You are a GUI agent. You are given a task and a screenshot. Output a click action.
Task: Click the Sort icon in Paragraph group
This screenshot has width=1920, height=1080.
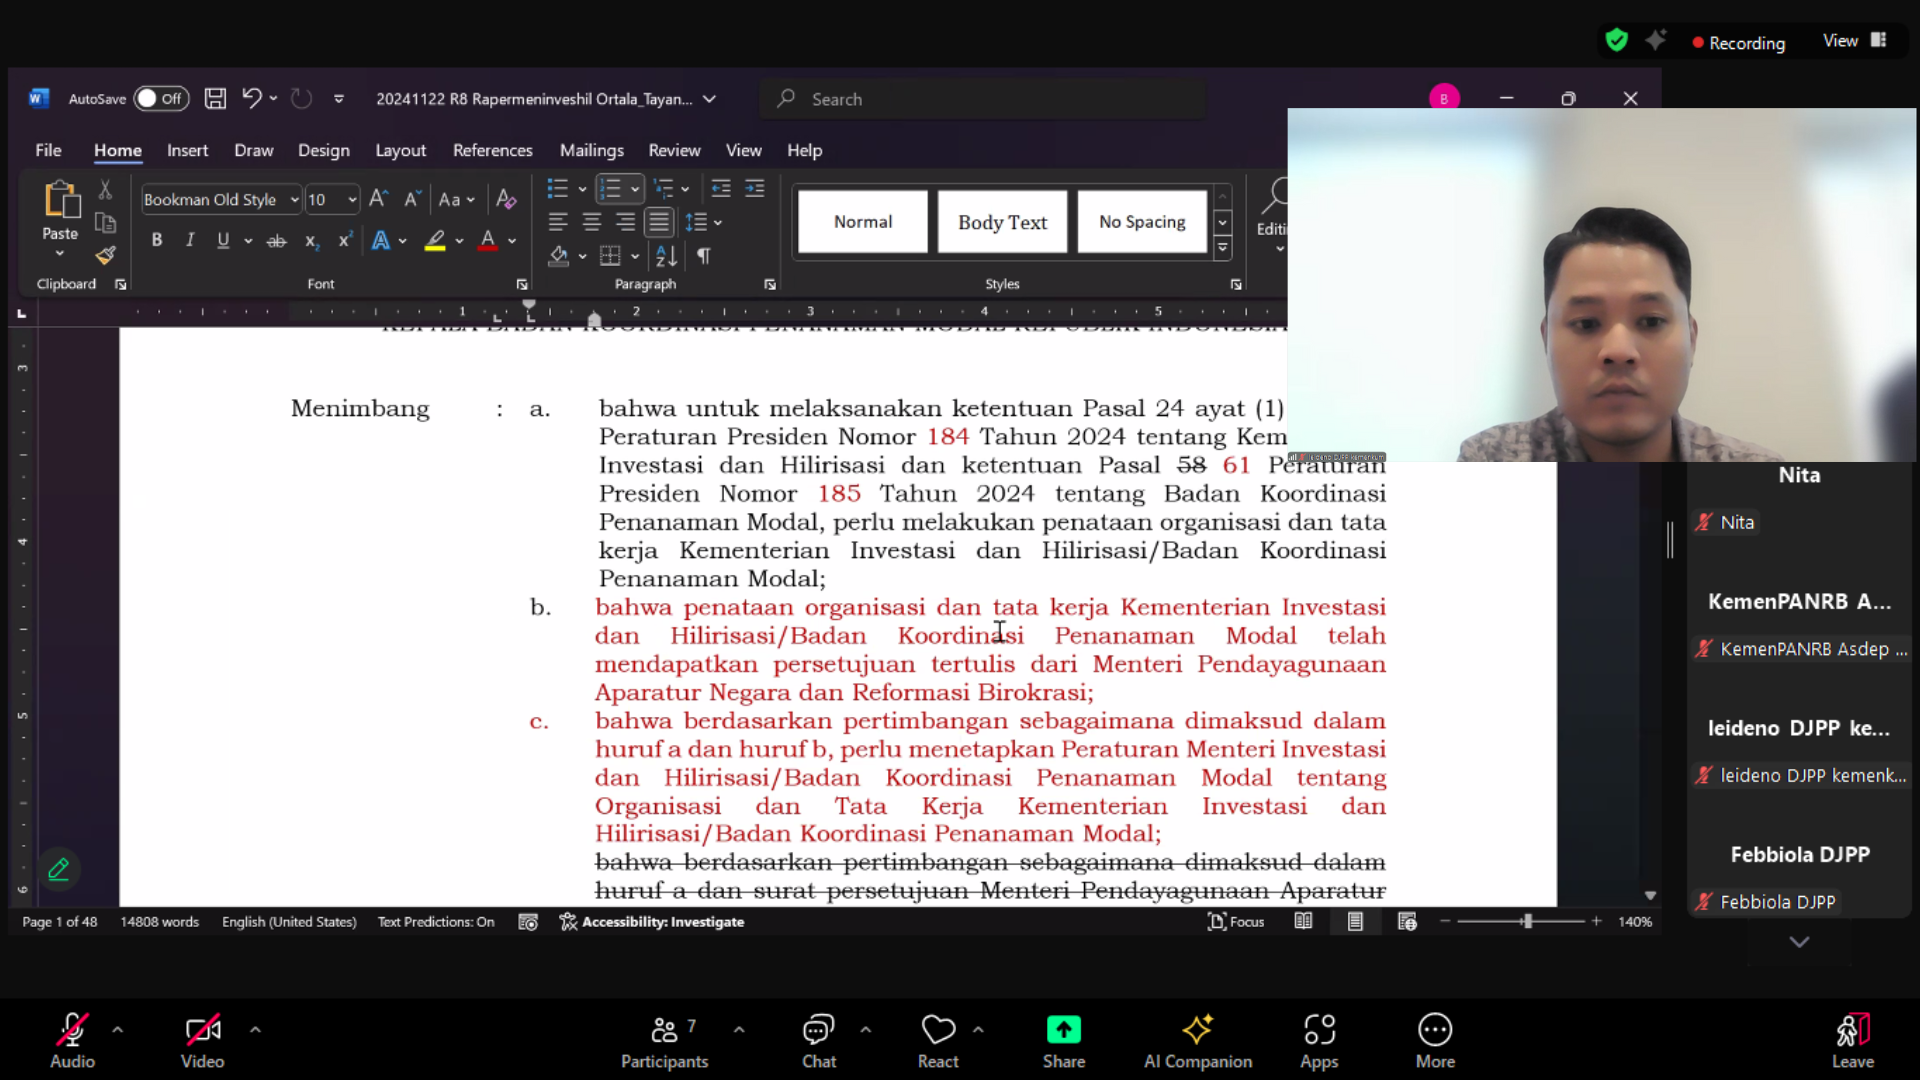666,256
